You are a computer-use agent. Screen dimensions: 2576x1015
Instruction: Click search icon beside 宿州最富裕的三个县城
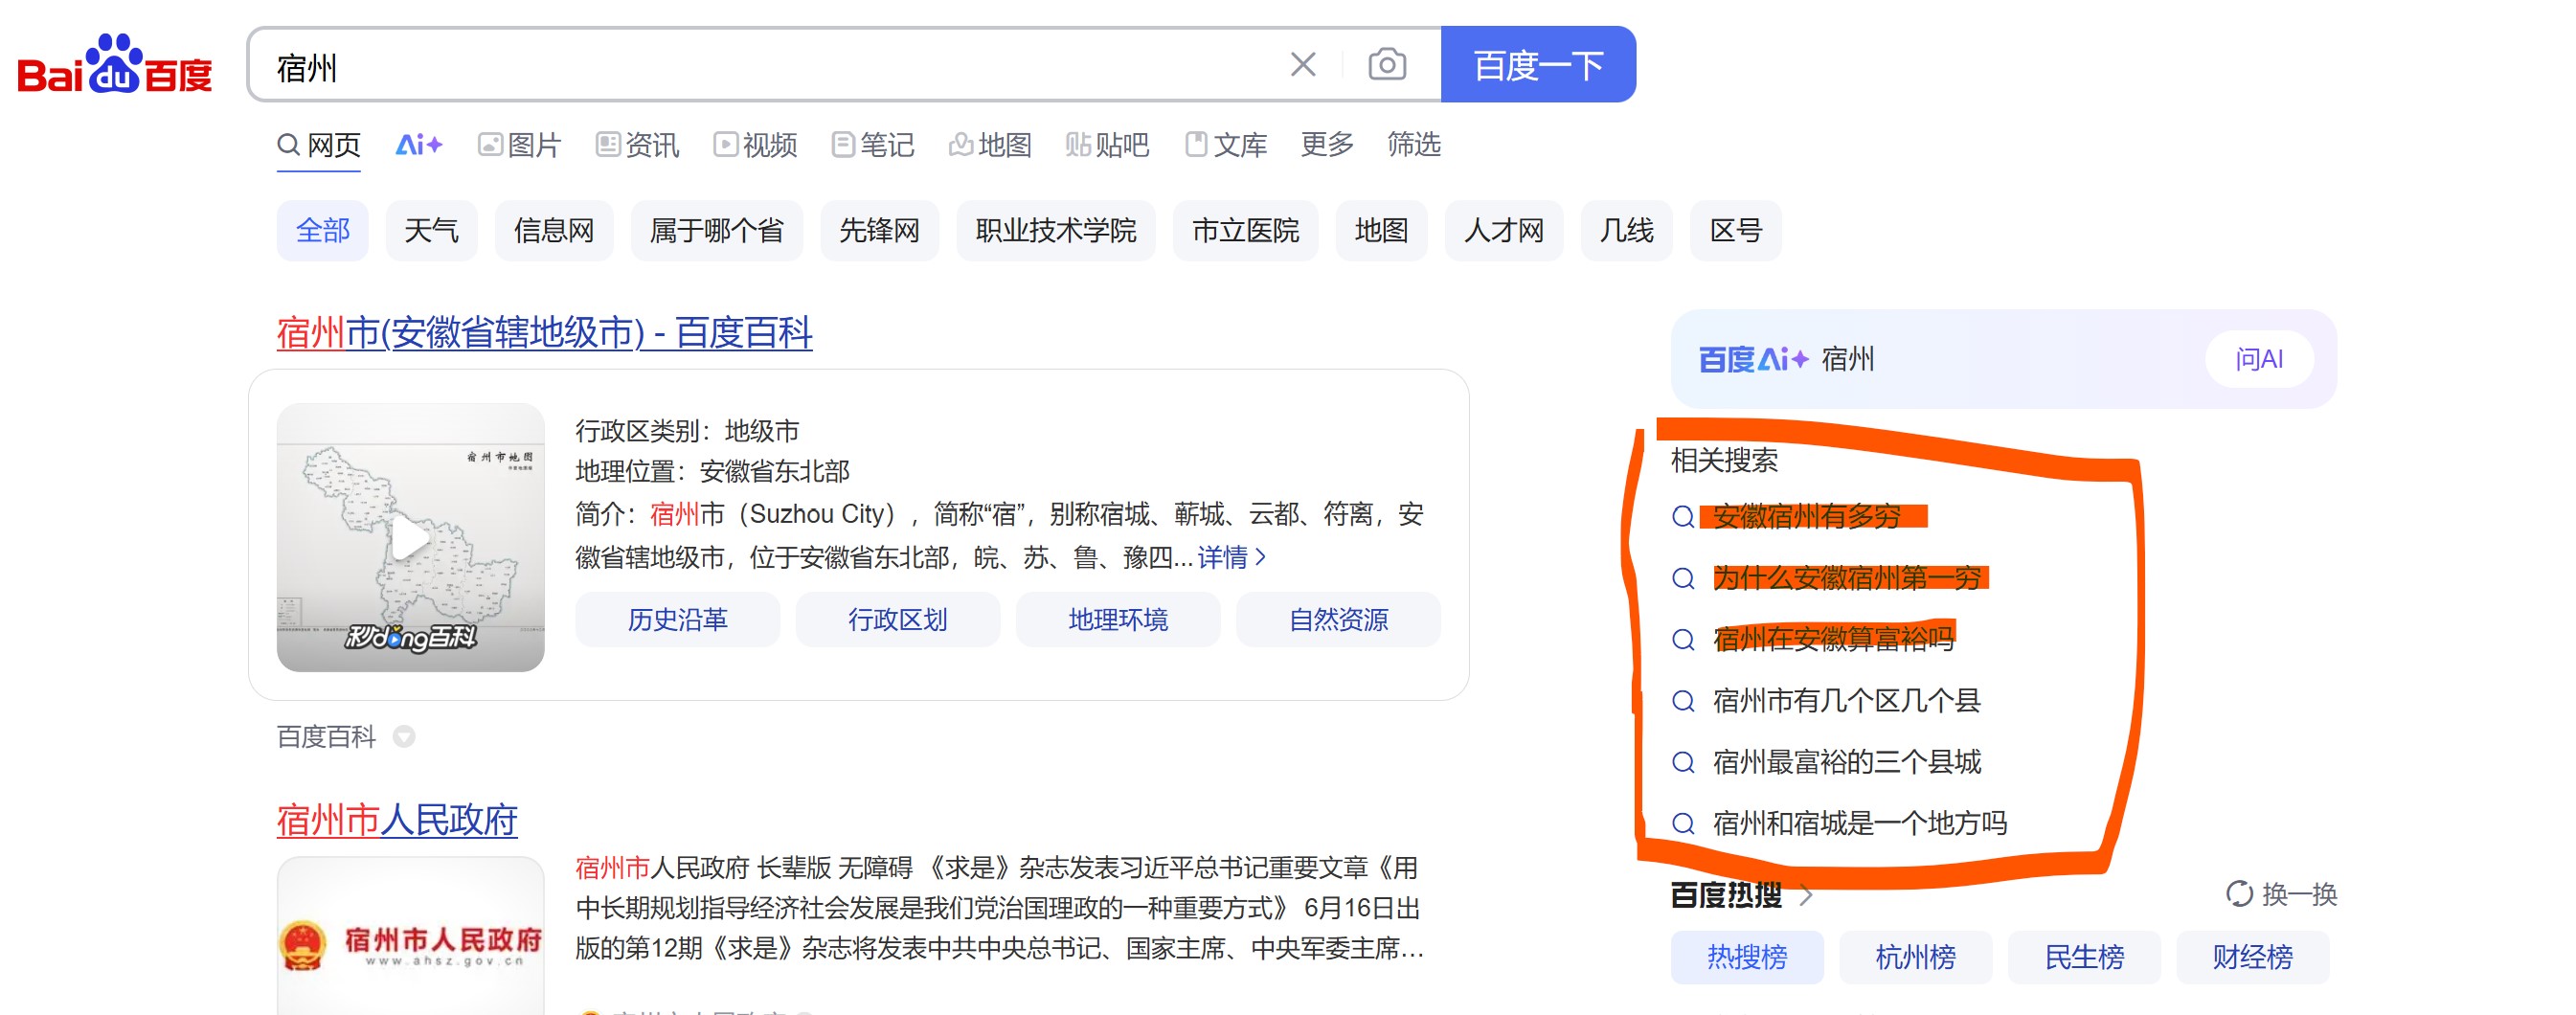click(1684, 763)
